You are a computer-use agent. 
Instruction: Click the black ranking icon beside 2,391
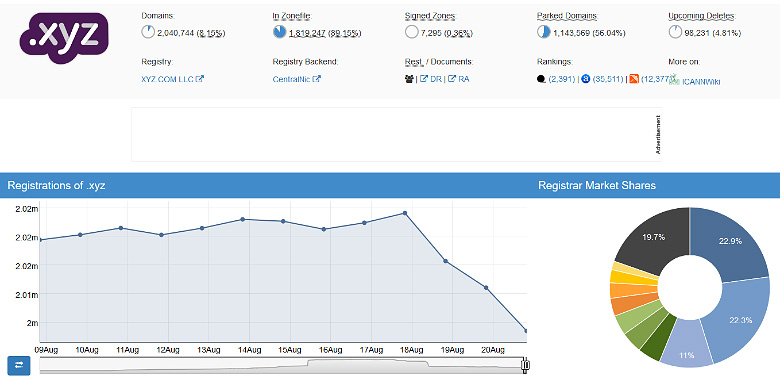pos(541,79)
